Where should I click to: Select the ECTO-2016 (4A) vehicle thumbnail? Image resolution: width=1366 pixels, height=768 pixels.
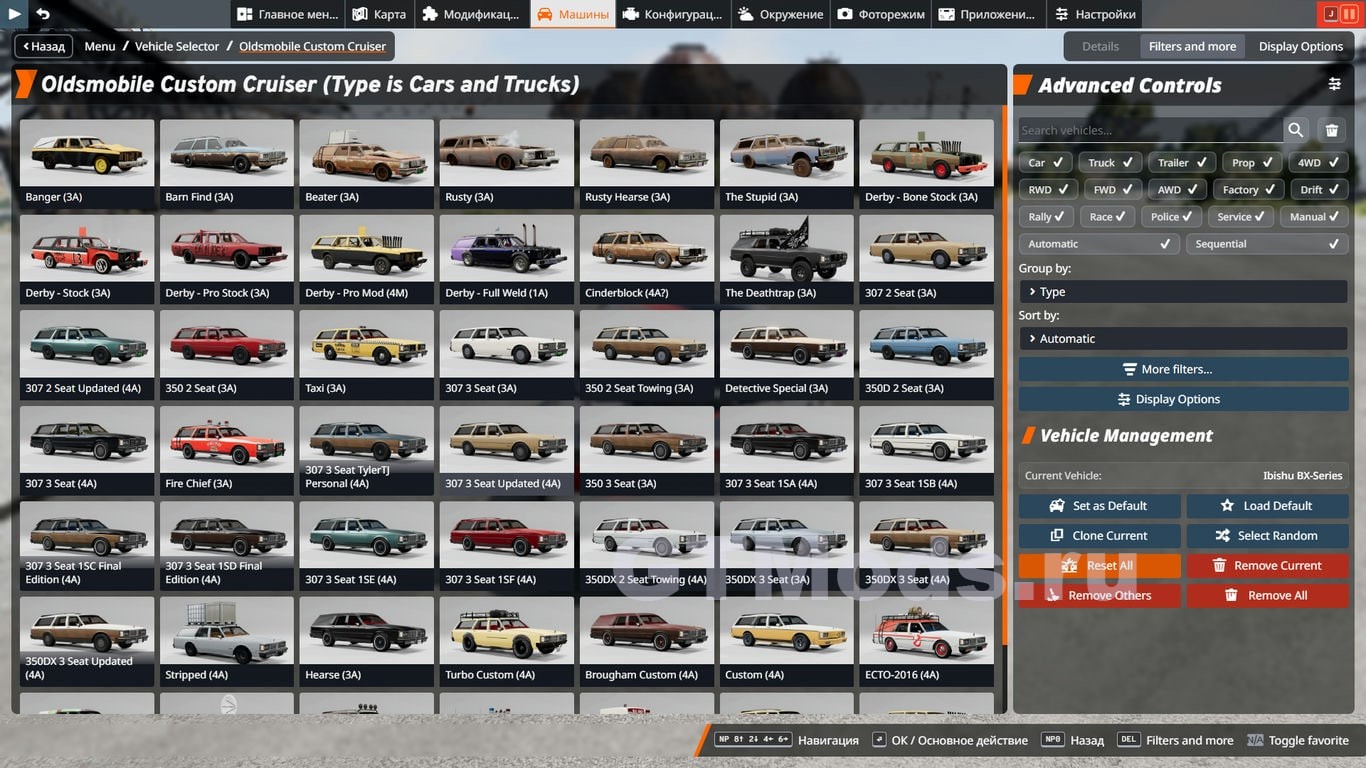click(926, 642)
